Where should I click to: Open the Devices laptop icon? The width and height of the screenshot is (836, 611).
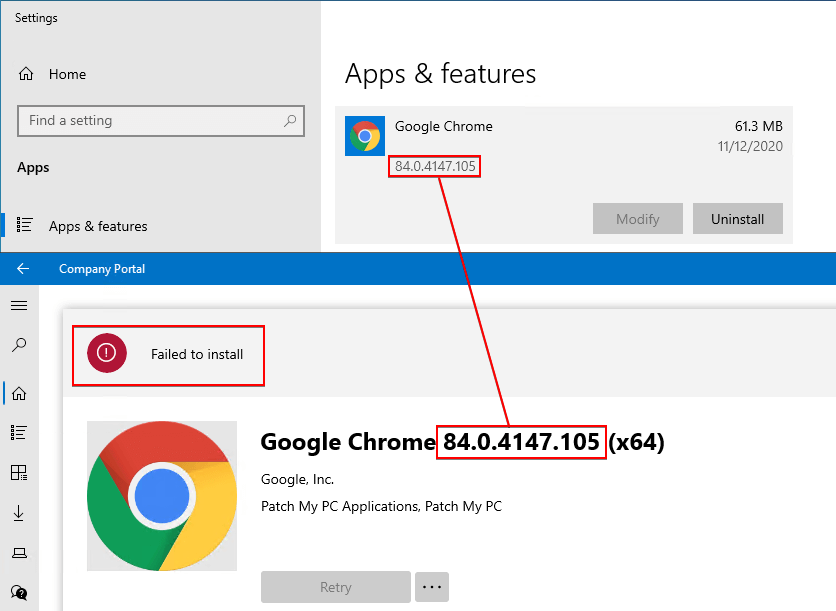19,552
